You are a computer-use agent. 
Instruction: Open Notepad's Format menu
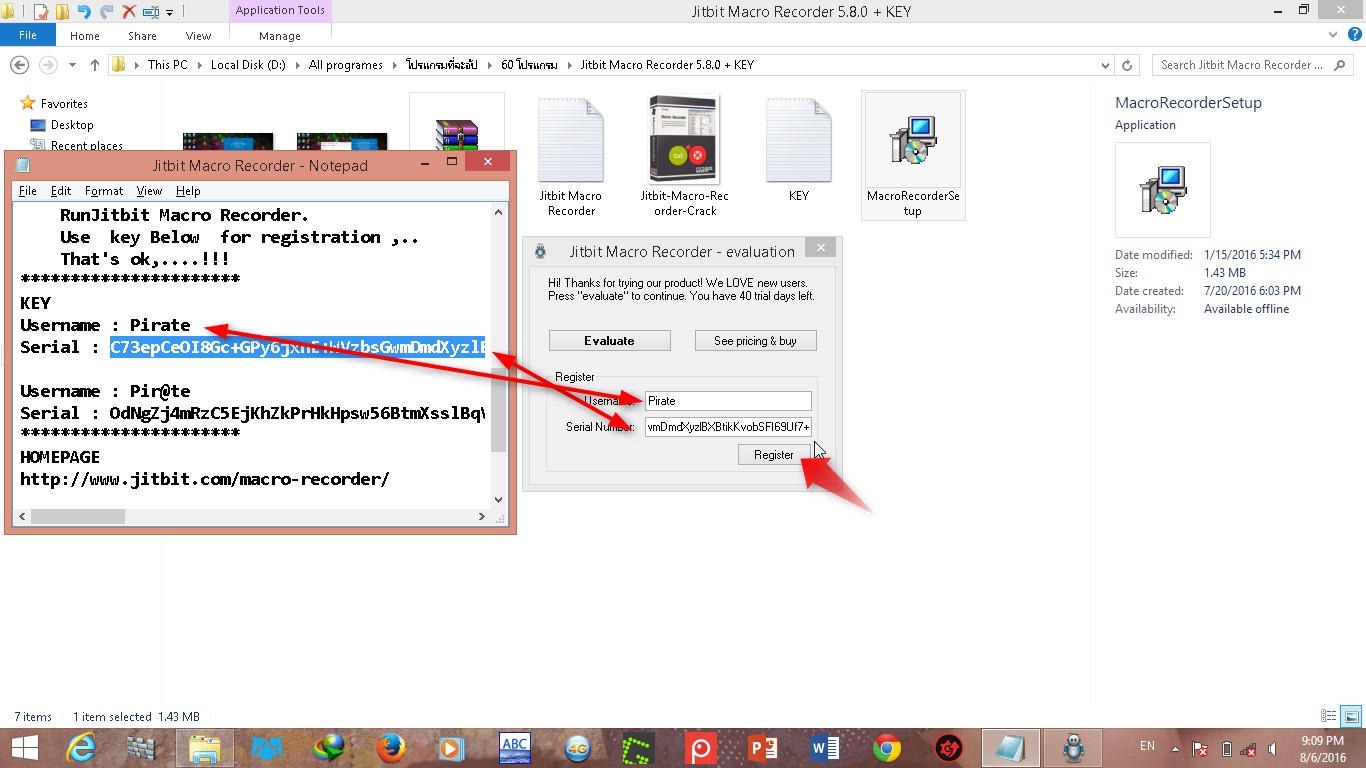tap(104, 191)
